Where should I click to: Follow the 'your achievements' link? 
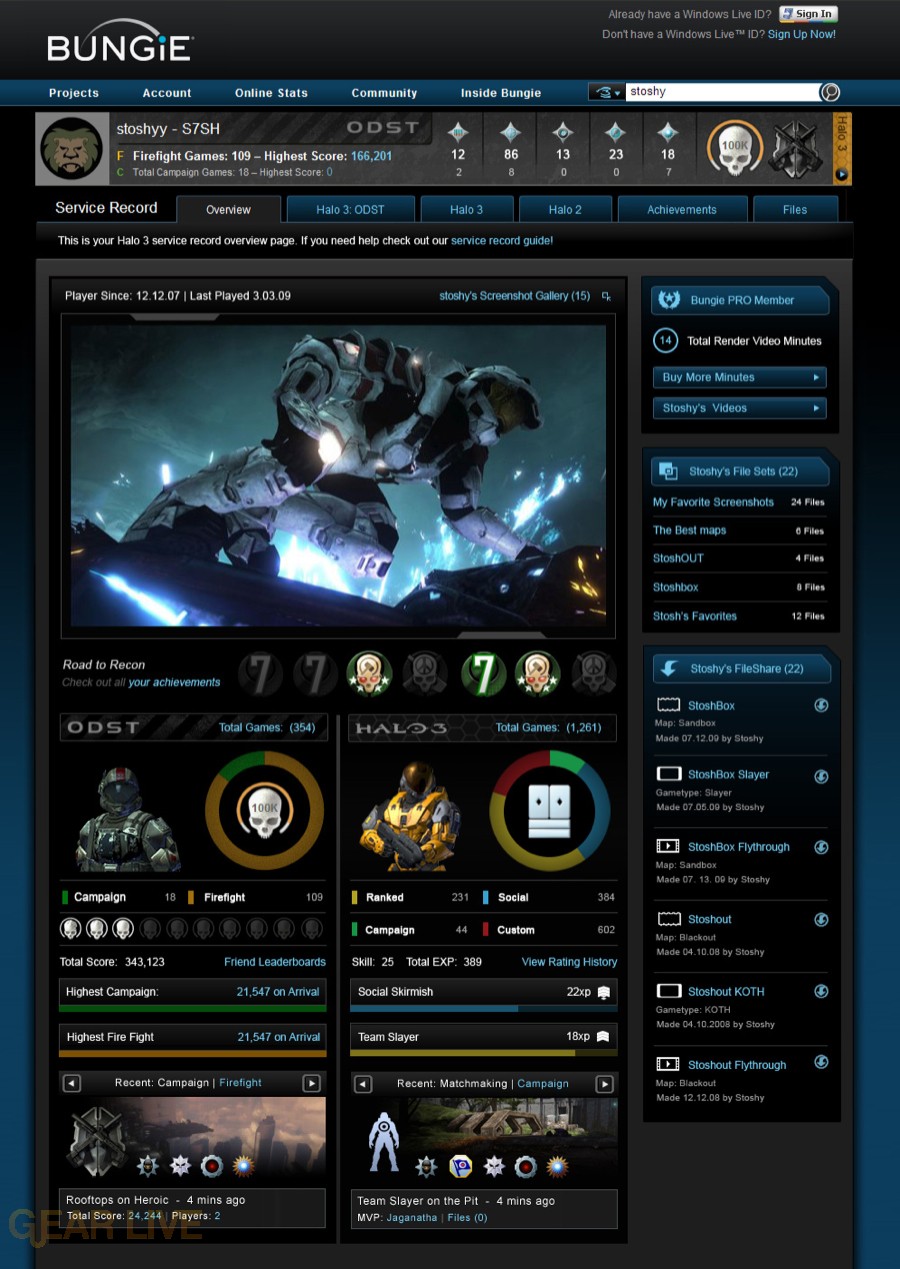point(174,682)
